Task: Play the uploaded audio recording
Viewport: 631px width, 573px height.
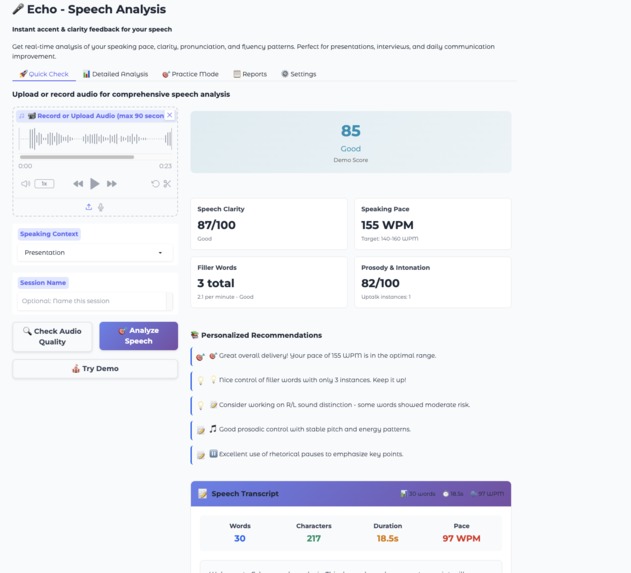Action: click(x=95, y=184)
